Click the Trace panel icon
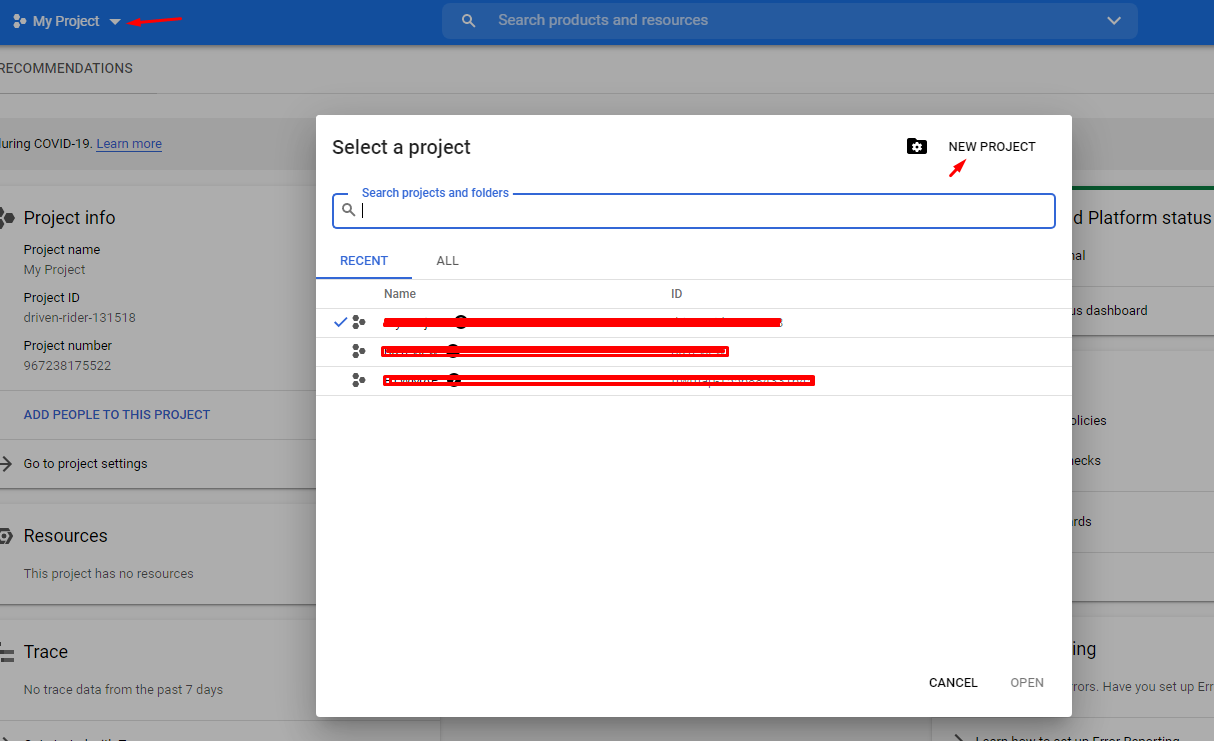 coord(8,651)
